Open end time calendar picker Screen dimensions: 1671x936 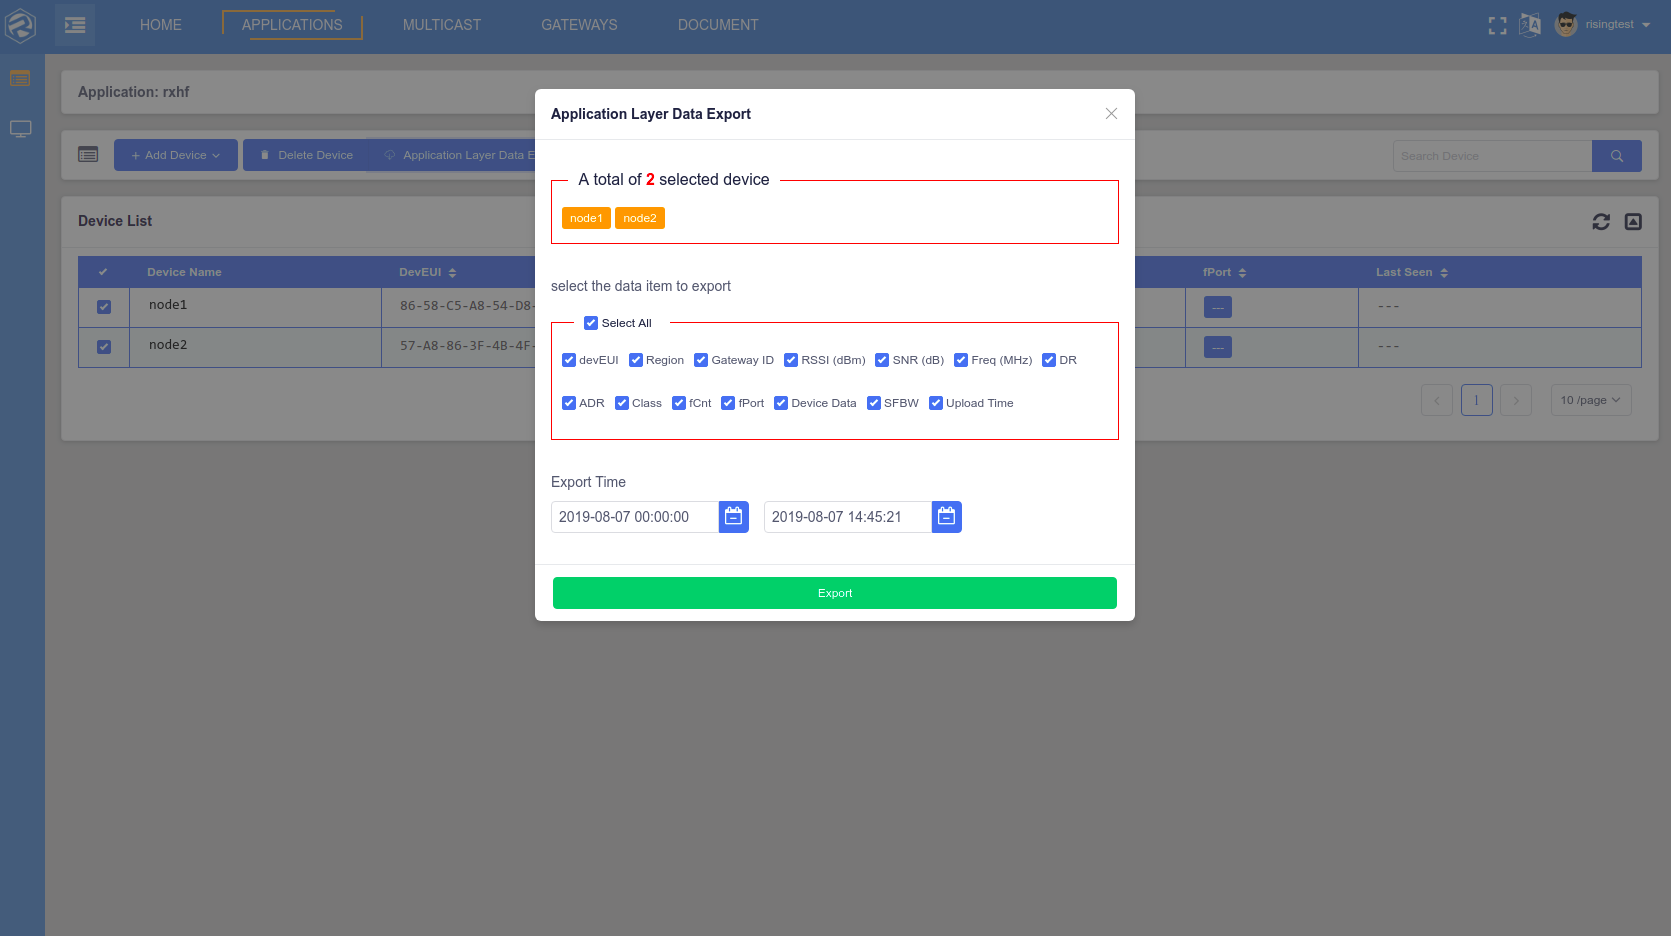946,517
